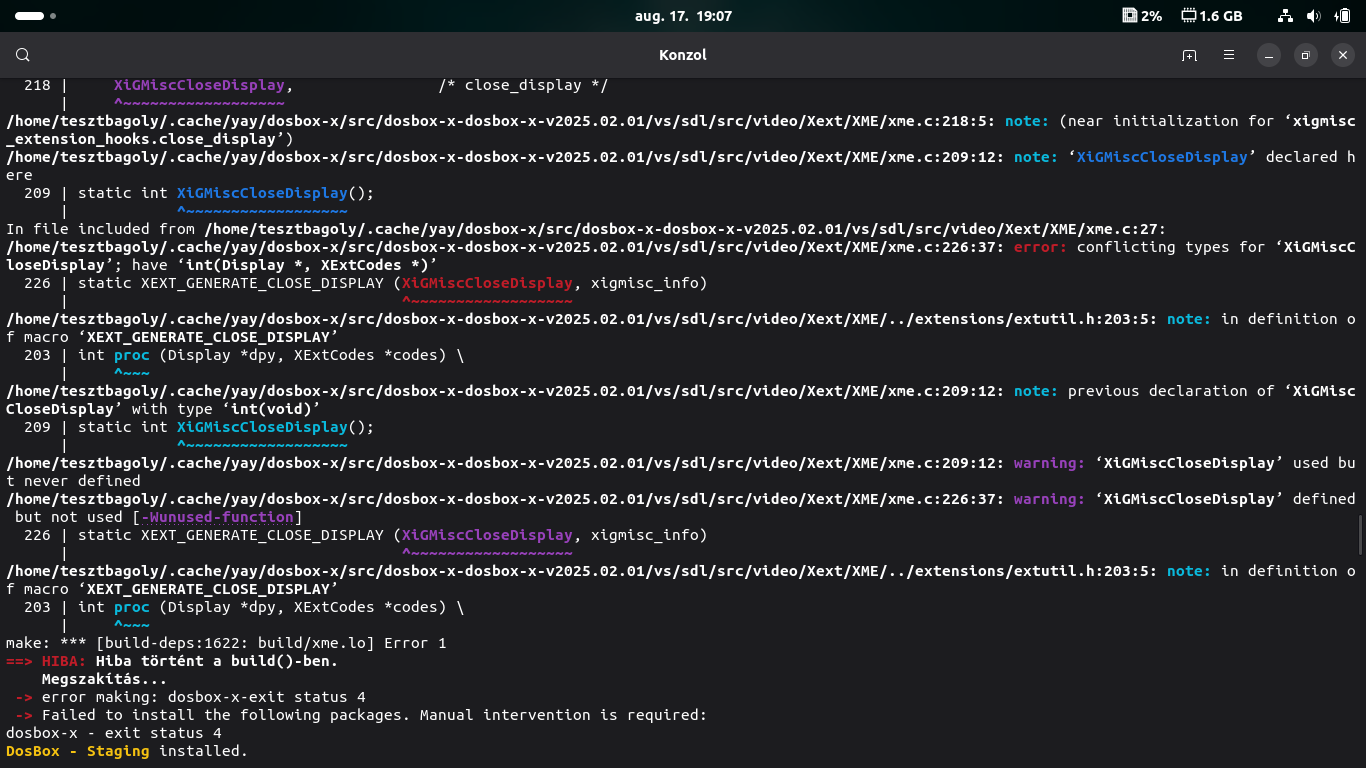
Task: Open the terminal search icon
Action: 23,55
